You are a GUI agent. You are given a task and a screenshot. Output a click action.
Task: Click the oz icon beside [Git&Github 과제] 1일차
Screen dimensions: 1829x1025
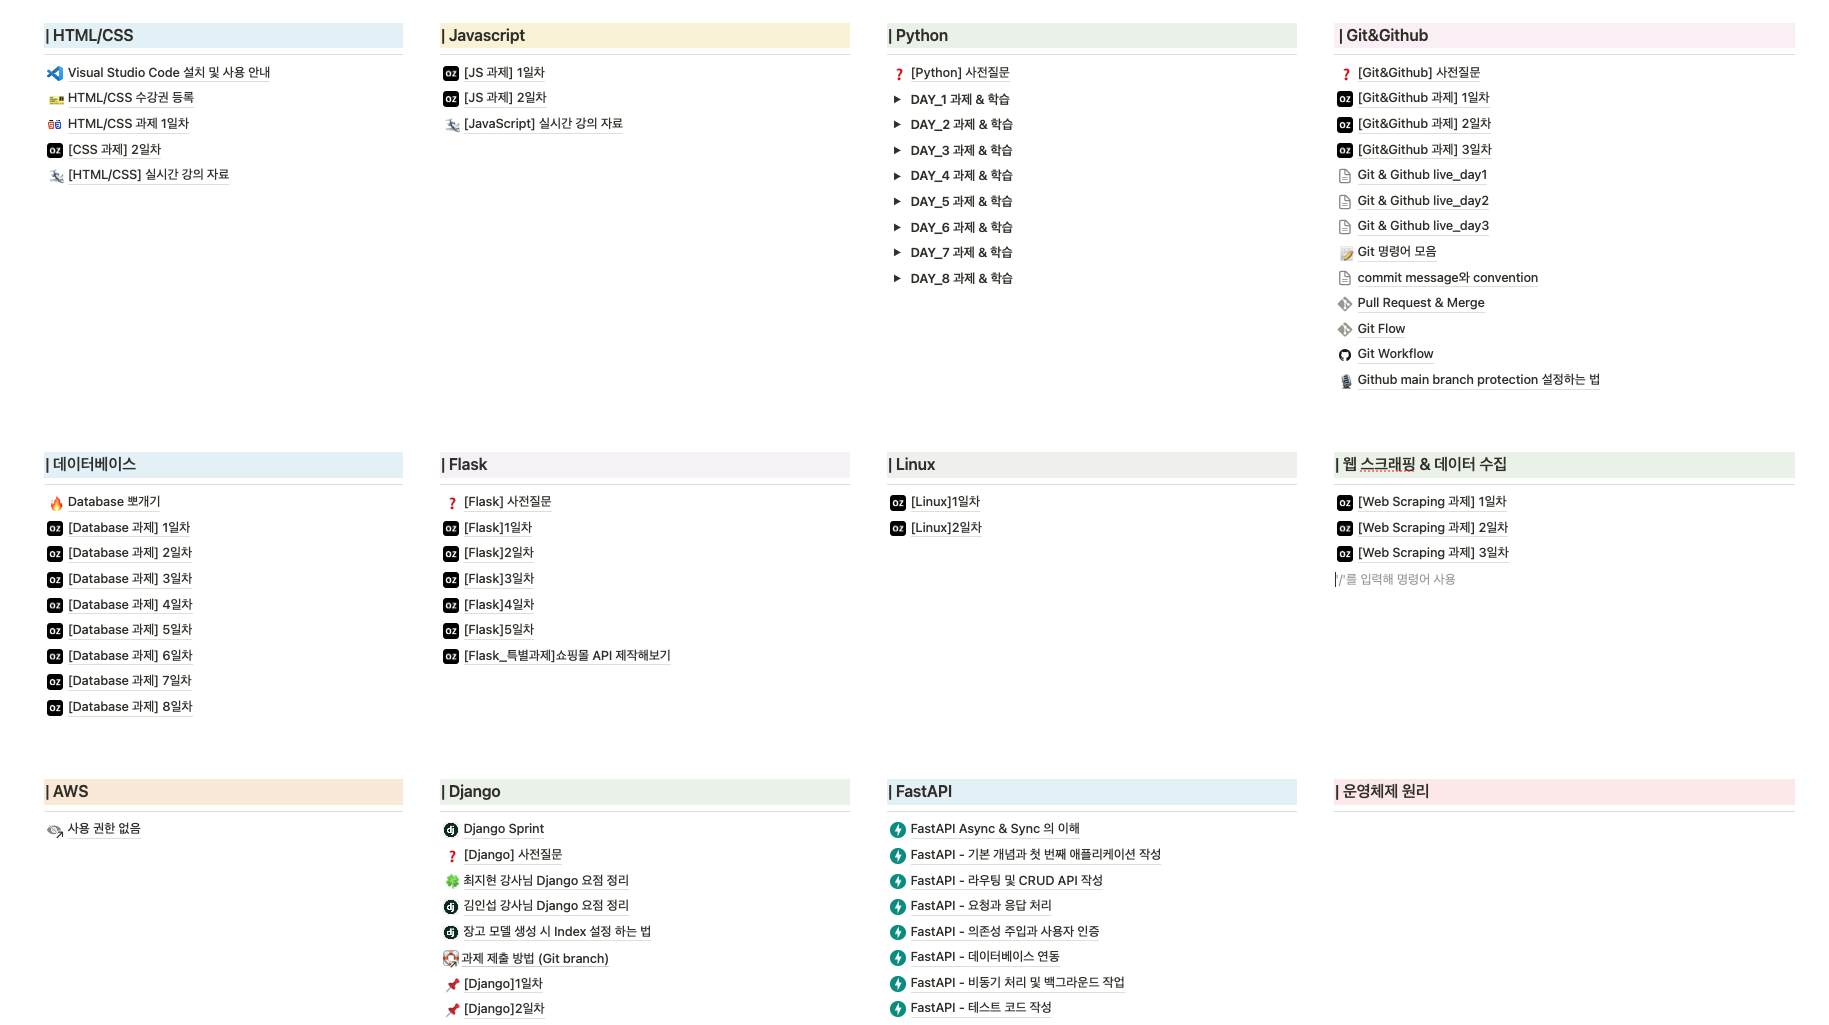click(1345, 99)
